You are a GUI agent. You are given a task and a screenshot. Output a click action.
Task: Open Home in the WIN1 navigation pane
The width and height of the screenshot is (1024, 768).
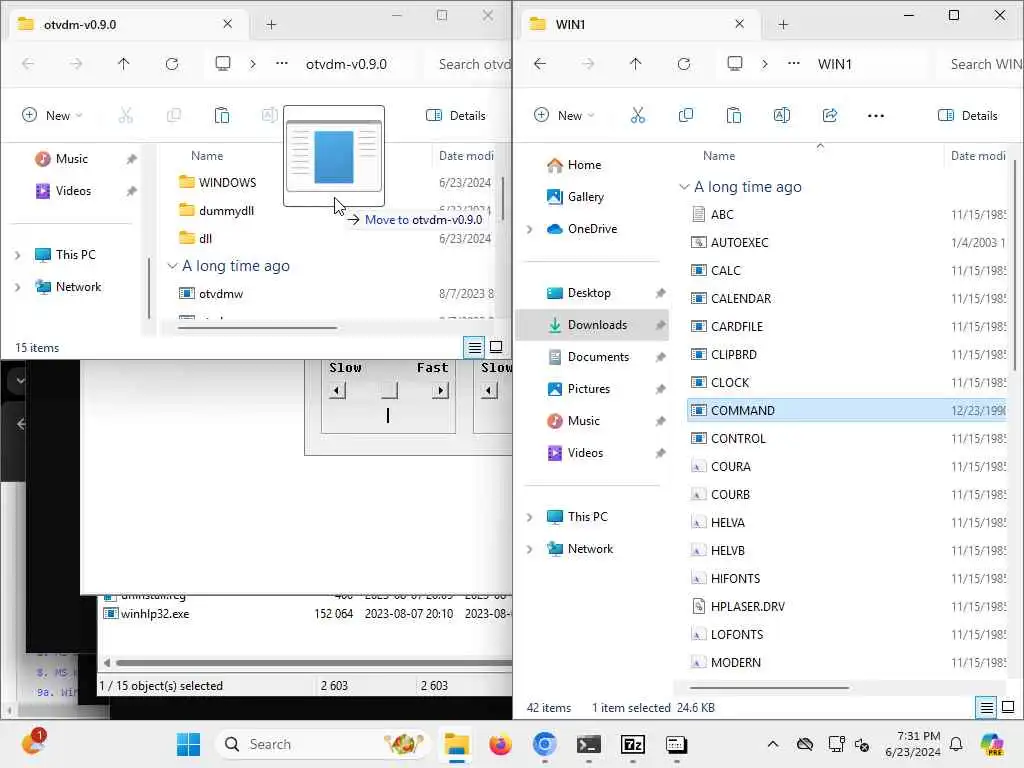pos(584,165)
